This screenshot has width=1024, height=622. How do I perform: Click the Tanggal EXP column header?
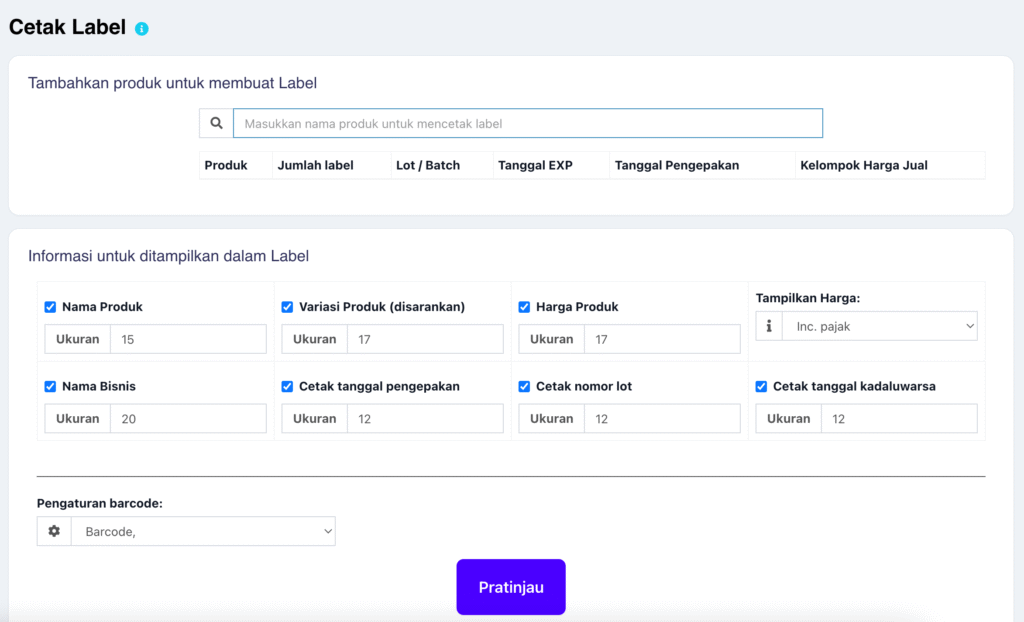click(x=535, y=165)
